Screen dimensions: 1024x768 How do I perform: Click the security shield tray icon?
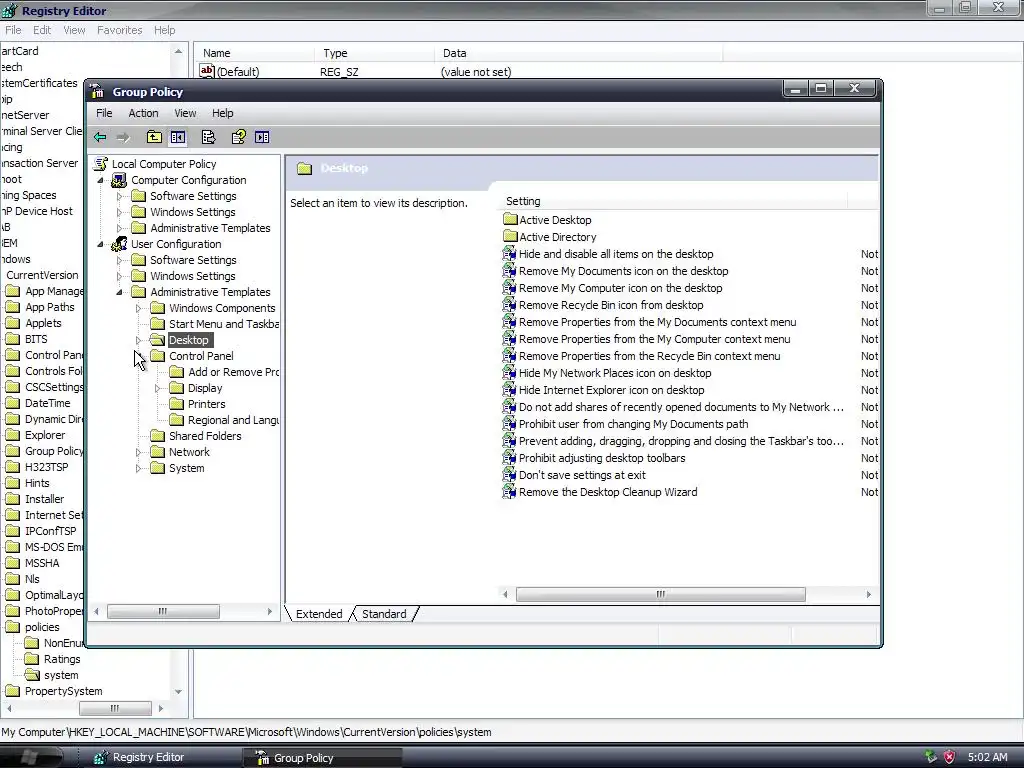pyautogui.click(x=949, y=758)
